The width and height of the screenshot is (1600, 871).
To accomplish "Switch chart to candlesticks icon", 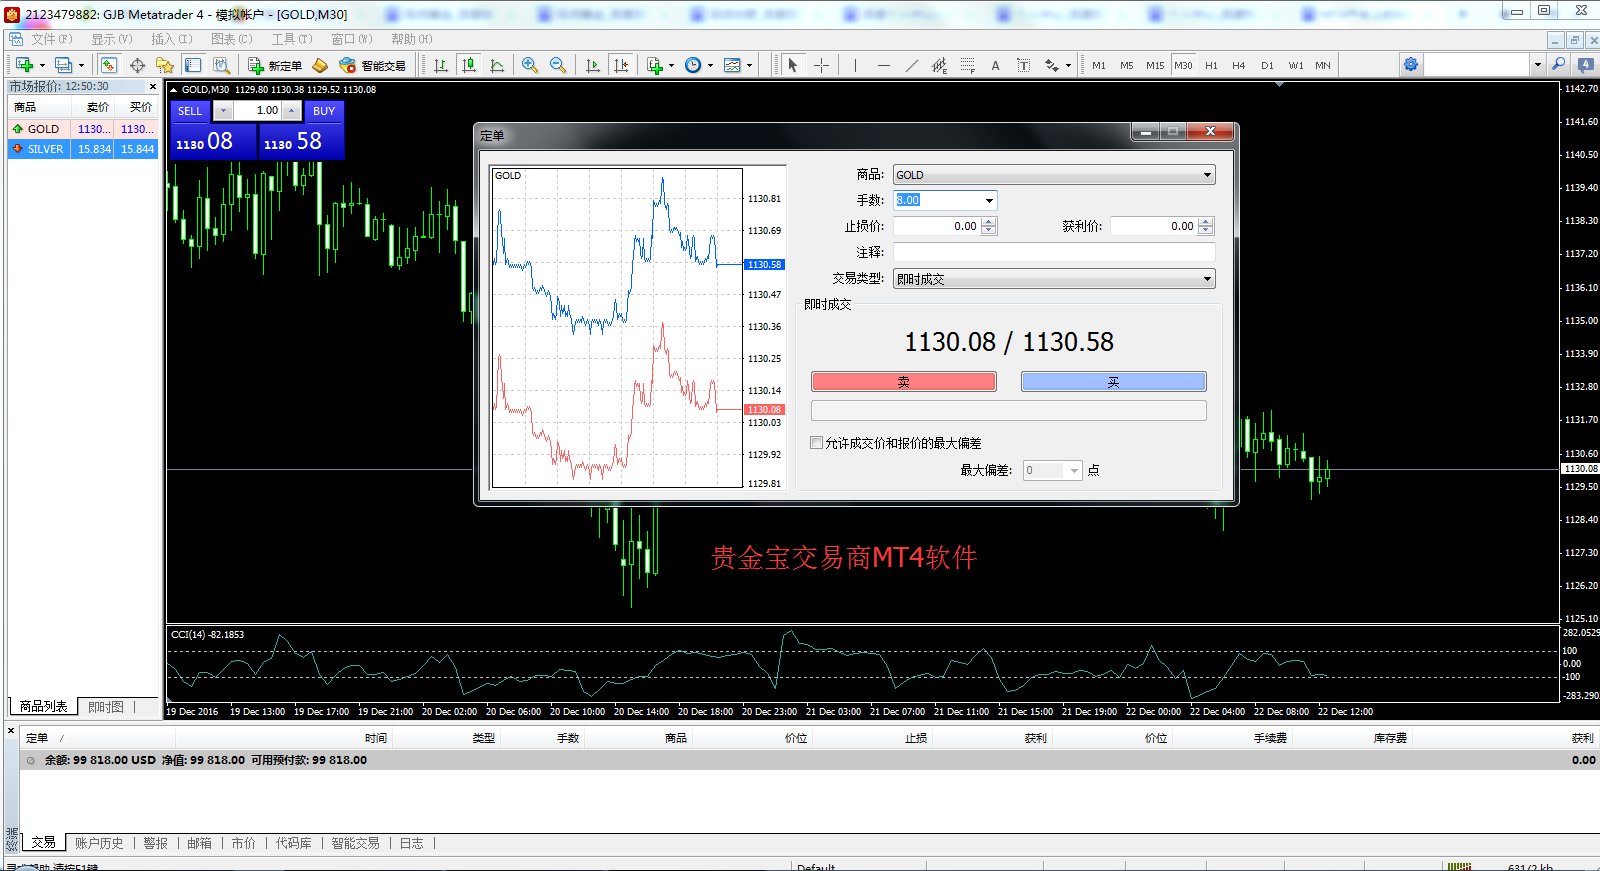I will click(469, 65).
